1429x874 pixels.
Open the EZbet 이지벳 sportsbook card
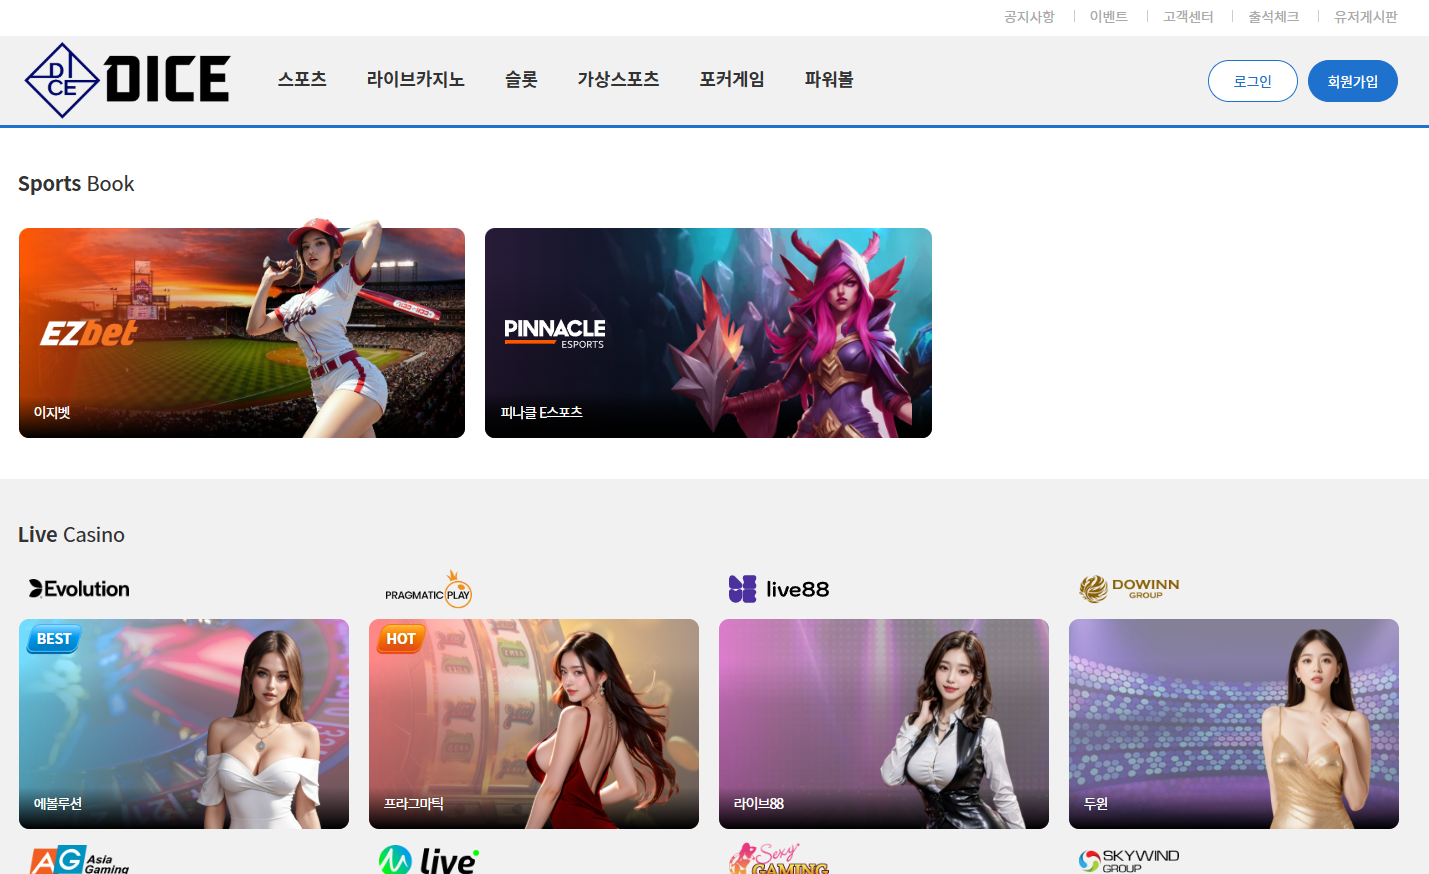pos(242,333)
